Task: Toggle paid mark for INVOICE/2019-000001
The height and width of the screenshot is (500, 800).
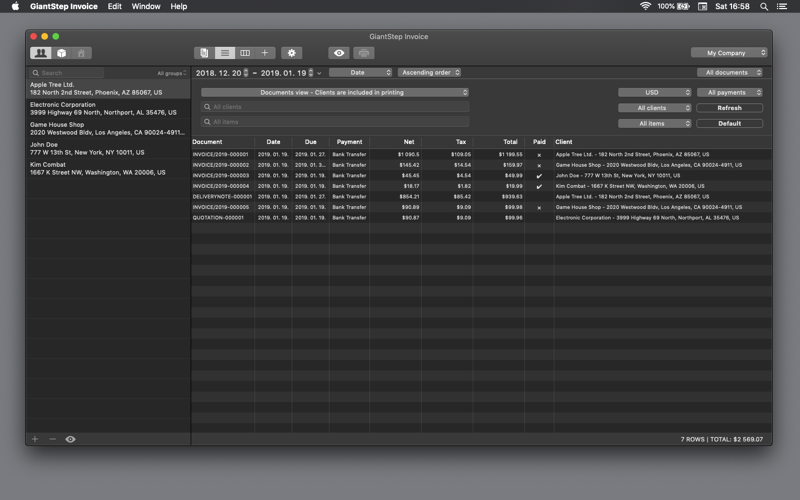Action: pyautogui.click(x=539, y=155)
